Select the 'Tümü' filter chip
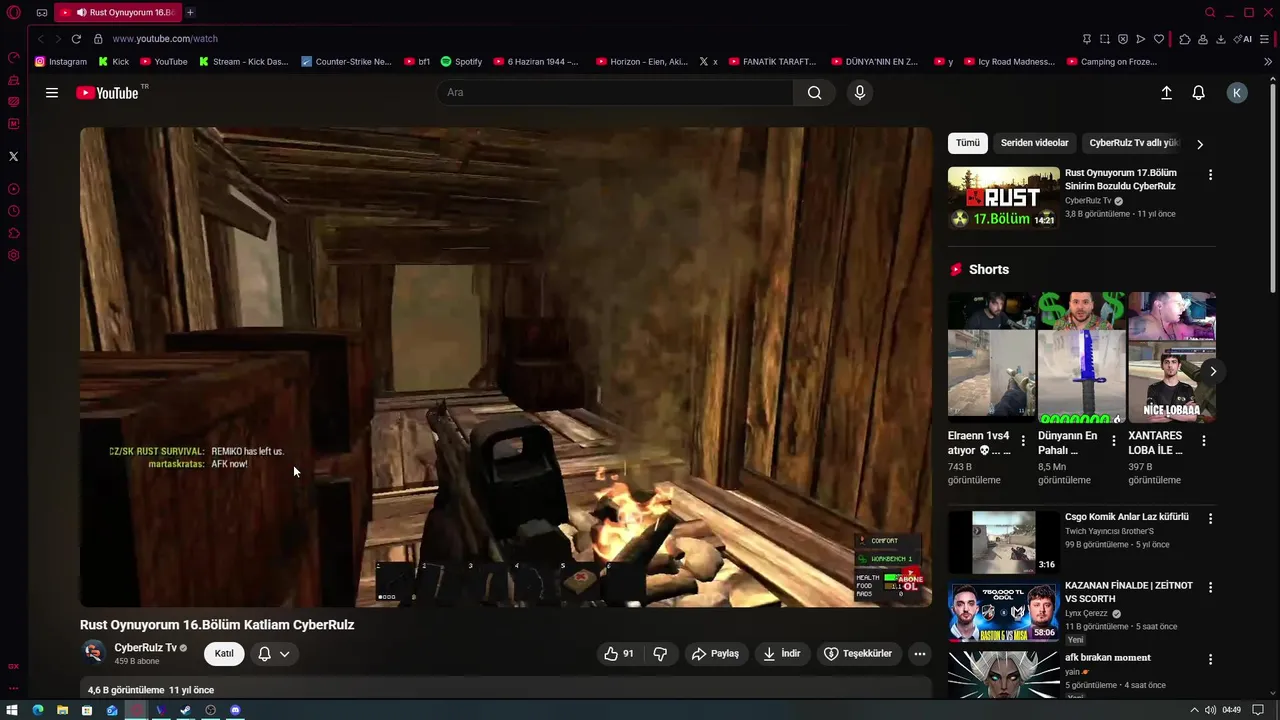 (x=968, y=143)
